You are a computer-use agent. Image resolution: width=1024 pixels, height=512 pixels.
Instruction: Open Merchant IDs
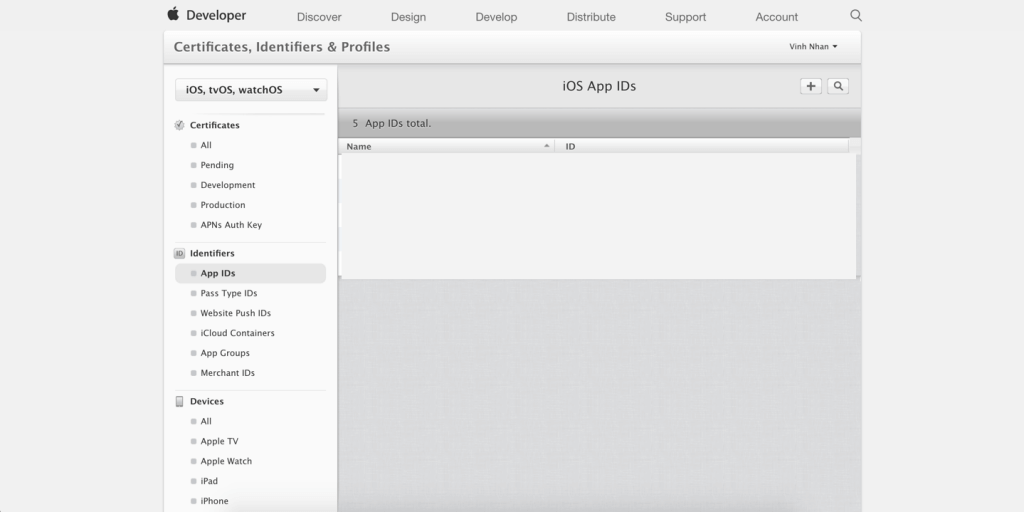pyautogui.click(x=227, y=373)
